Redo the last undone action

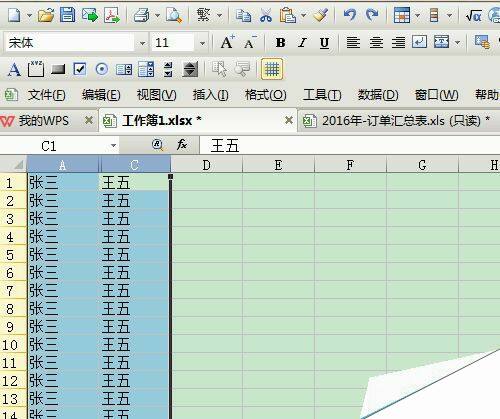pyautogui.click(x=372, y=15)
